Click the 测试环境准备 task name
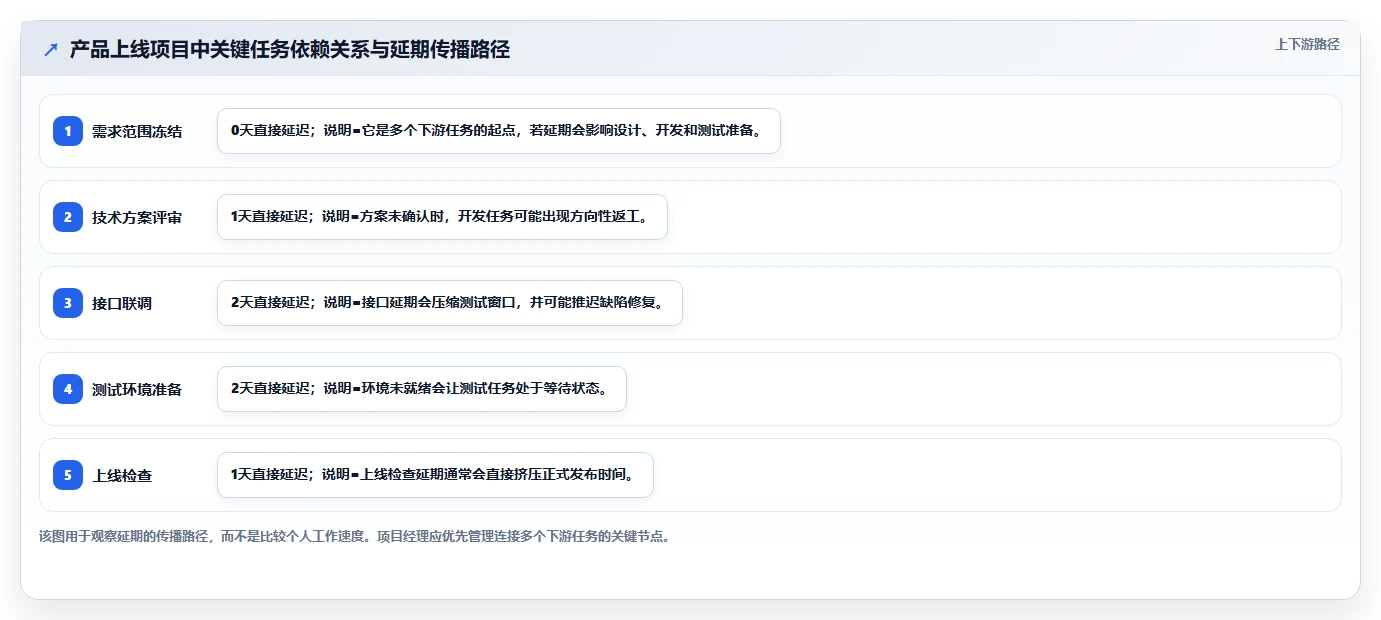The image size is (1381, 620). (x=137, y=389)
